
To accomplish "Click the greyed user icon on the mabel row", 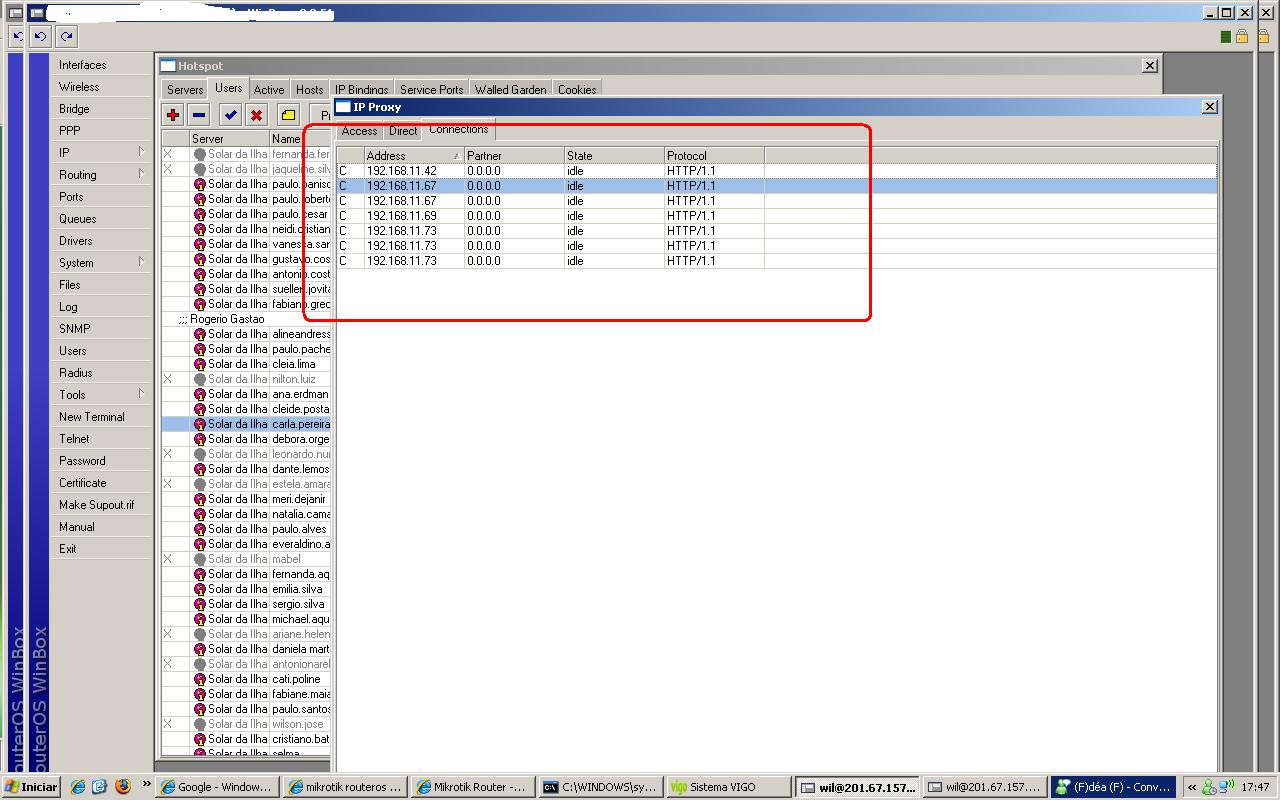I will click(x=199, y=559).
